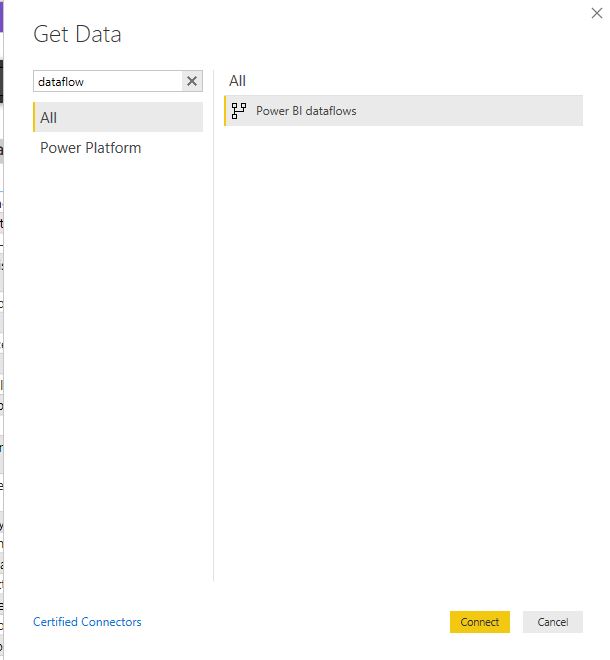Select the Power Platform category

91,148
